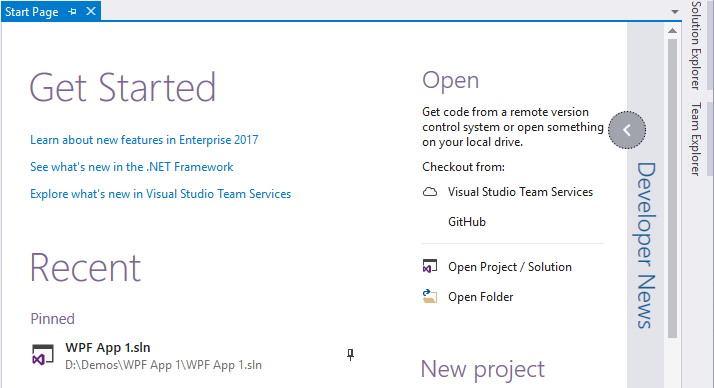The height and width of the screenshot is (388, 714).
Task: Unpin WPF App 1.sln with the pin icon
Action: [x=350, y=354]
